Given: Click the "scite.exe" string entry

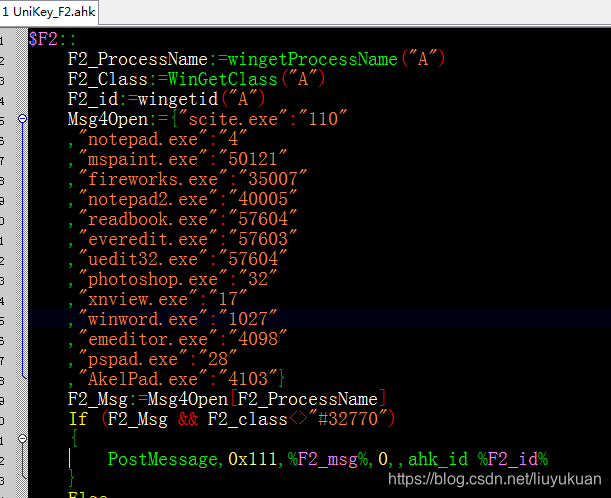Looking at the screenshot, I should pos(233,119).
